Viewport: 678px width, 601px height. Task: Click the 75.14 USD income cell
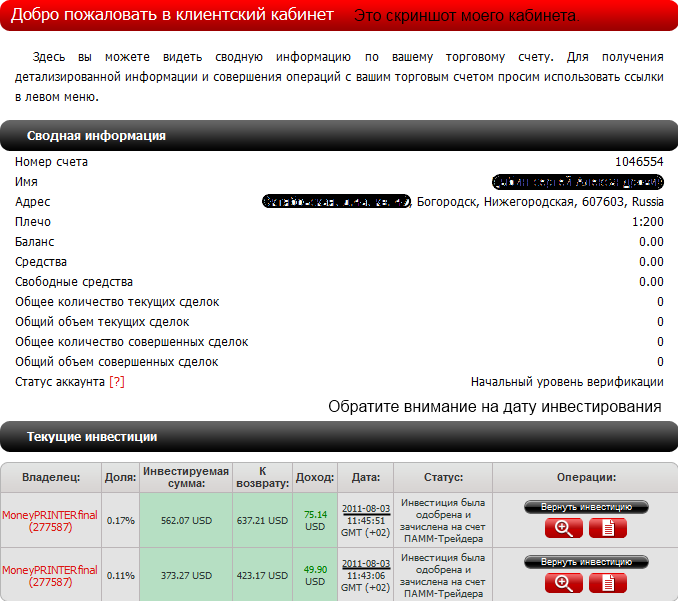pyautogui.click(x=315, y=520)
